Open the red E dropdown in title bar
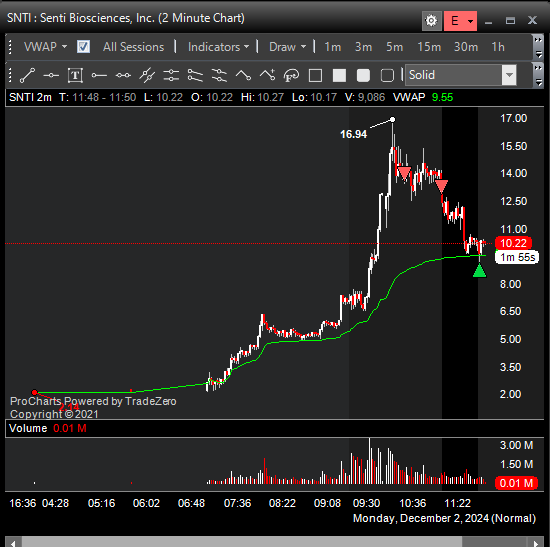This screenshot has width=550, height=547. pyautogui.click(x=460, y=21)
